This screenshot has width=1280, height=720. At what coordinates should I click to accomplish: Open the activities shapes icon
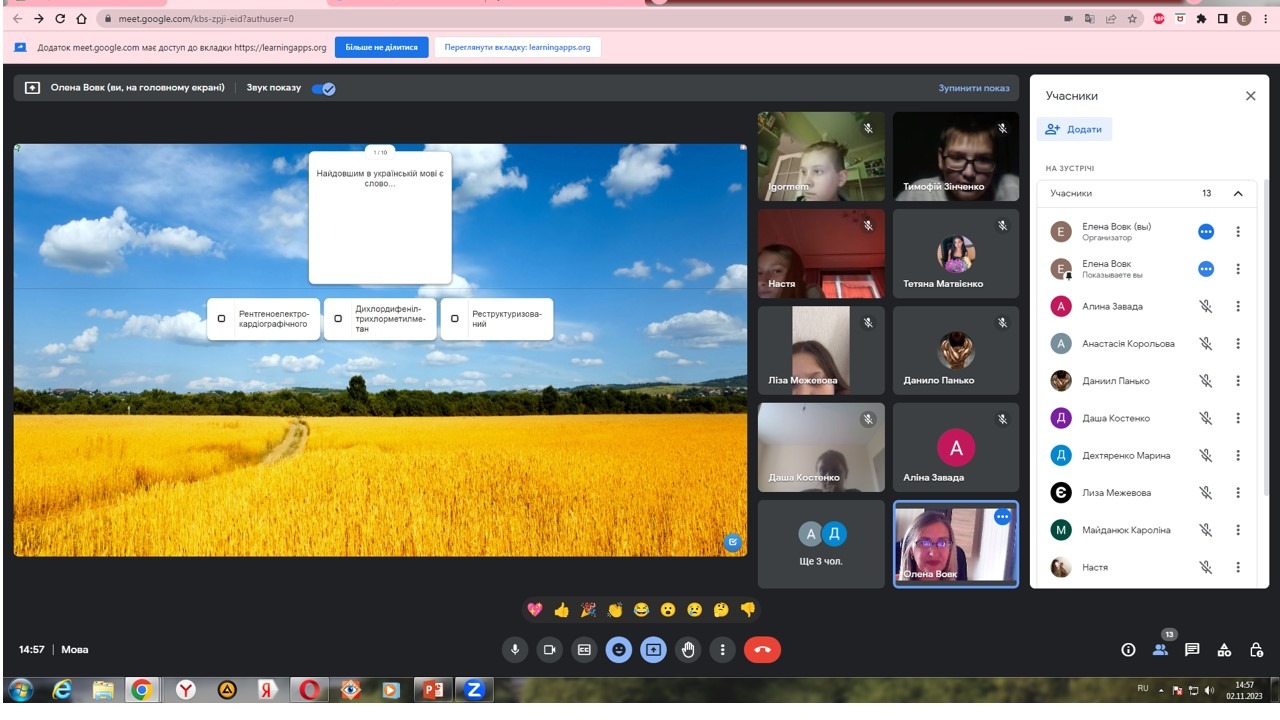1224,650
